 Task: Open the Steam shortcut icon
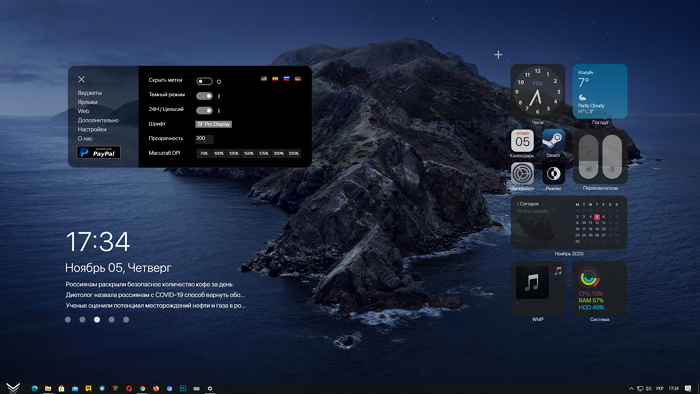(554, 141)
